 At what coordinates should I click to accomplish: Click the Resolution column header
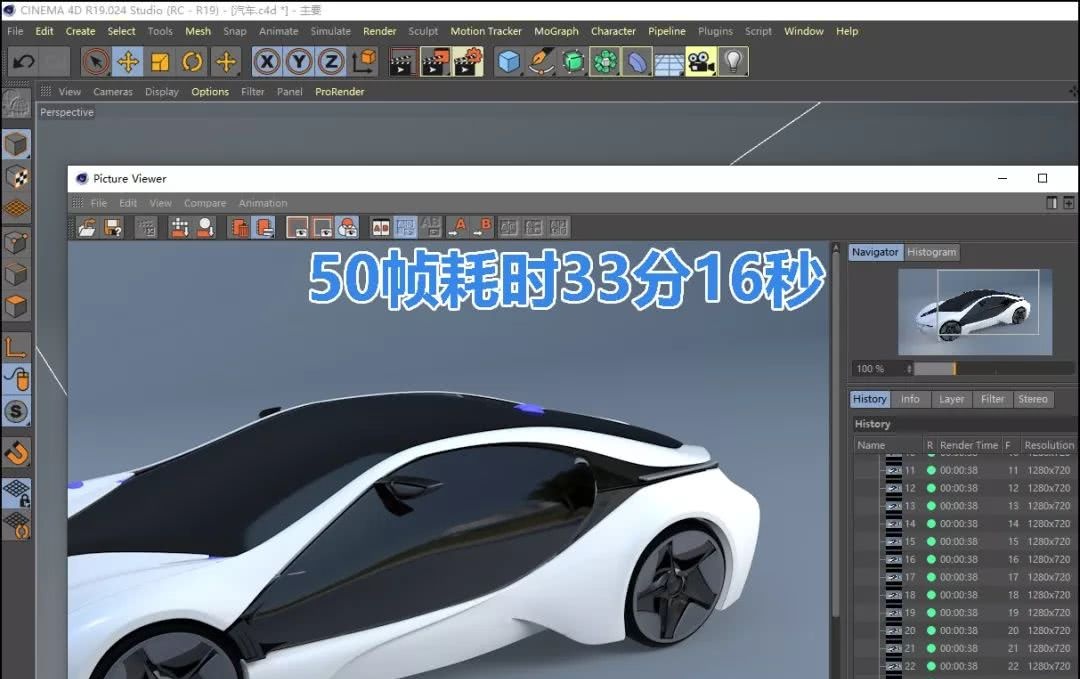click(1048, 445)
